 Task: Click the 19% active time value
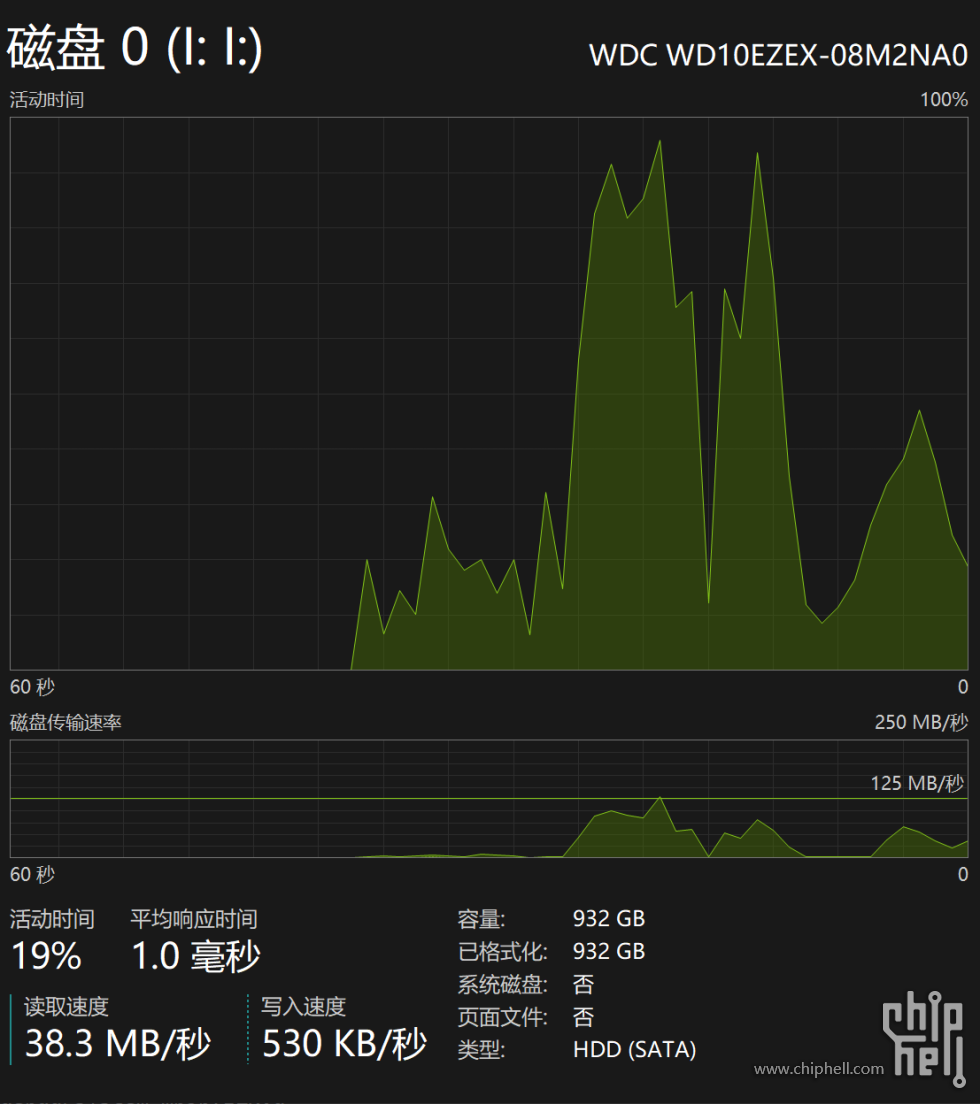point(46,956)
